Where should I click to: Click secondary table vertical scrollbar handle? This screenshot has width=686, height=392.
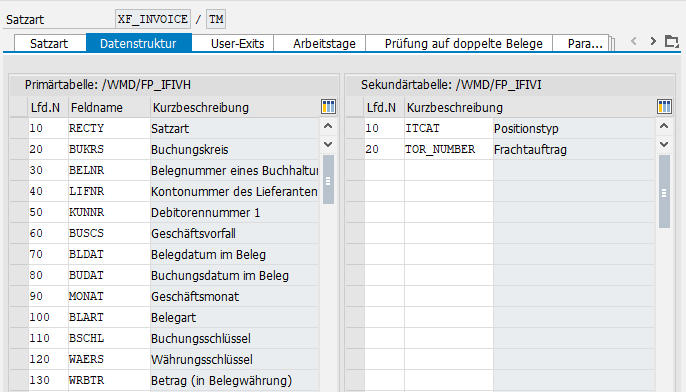coord(664,192)
